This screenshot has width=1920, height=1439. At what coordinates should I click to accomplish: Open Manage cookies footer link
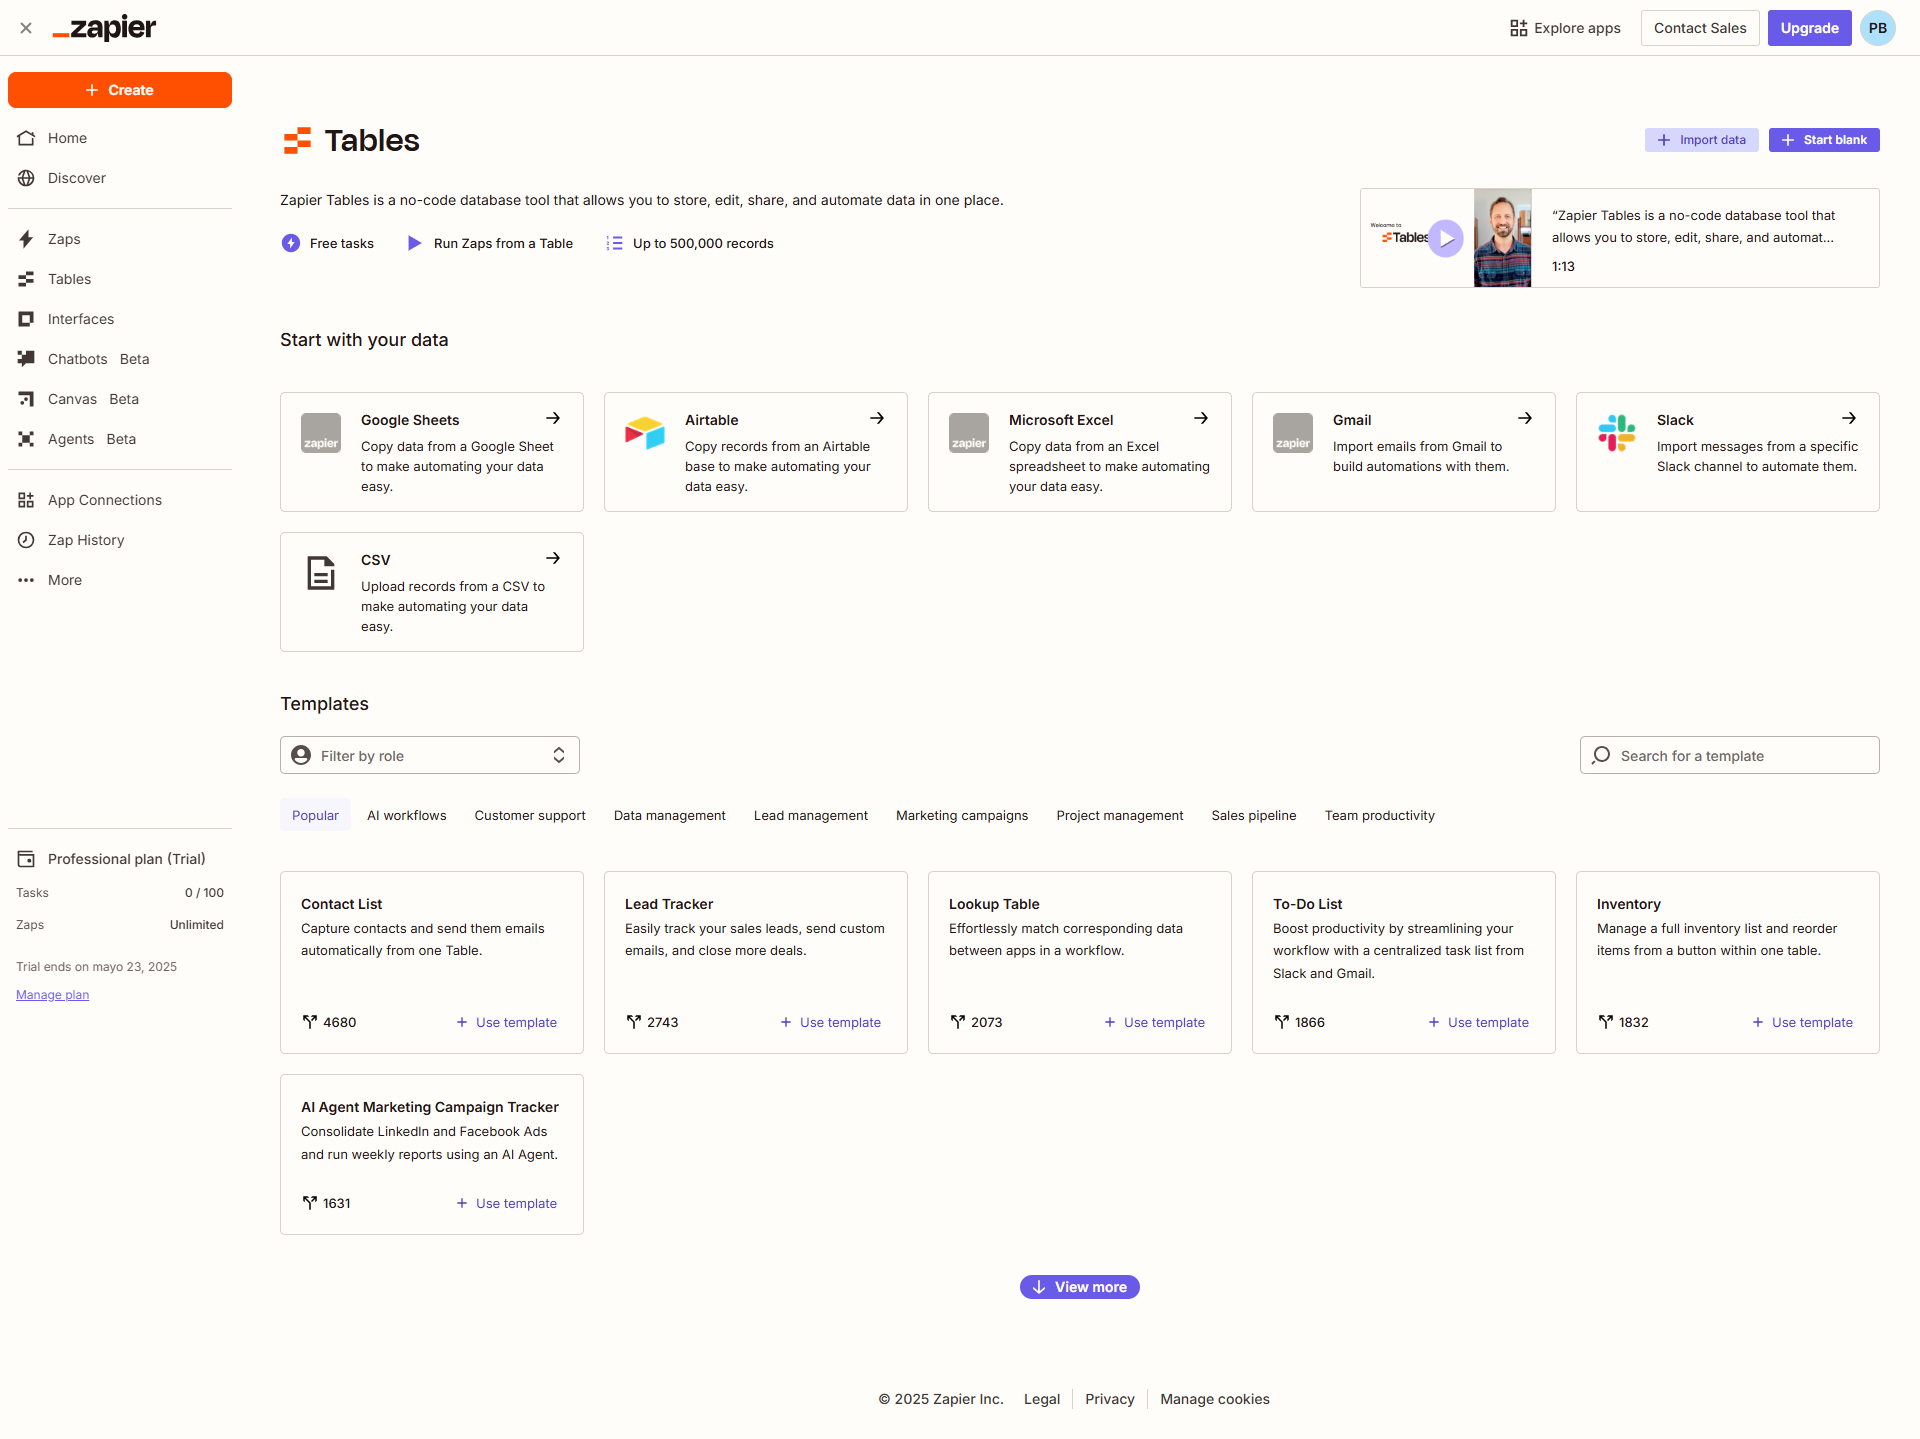click(1215, 1399)
